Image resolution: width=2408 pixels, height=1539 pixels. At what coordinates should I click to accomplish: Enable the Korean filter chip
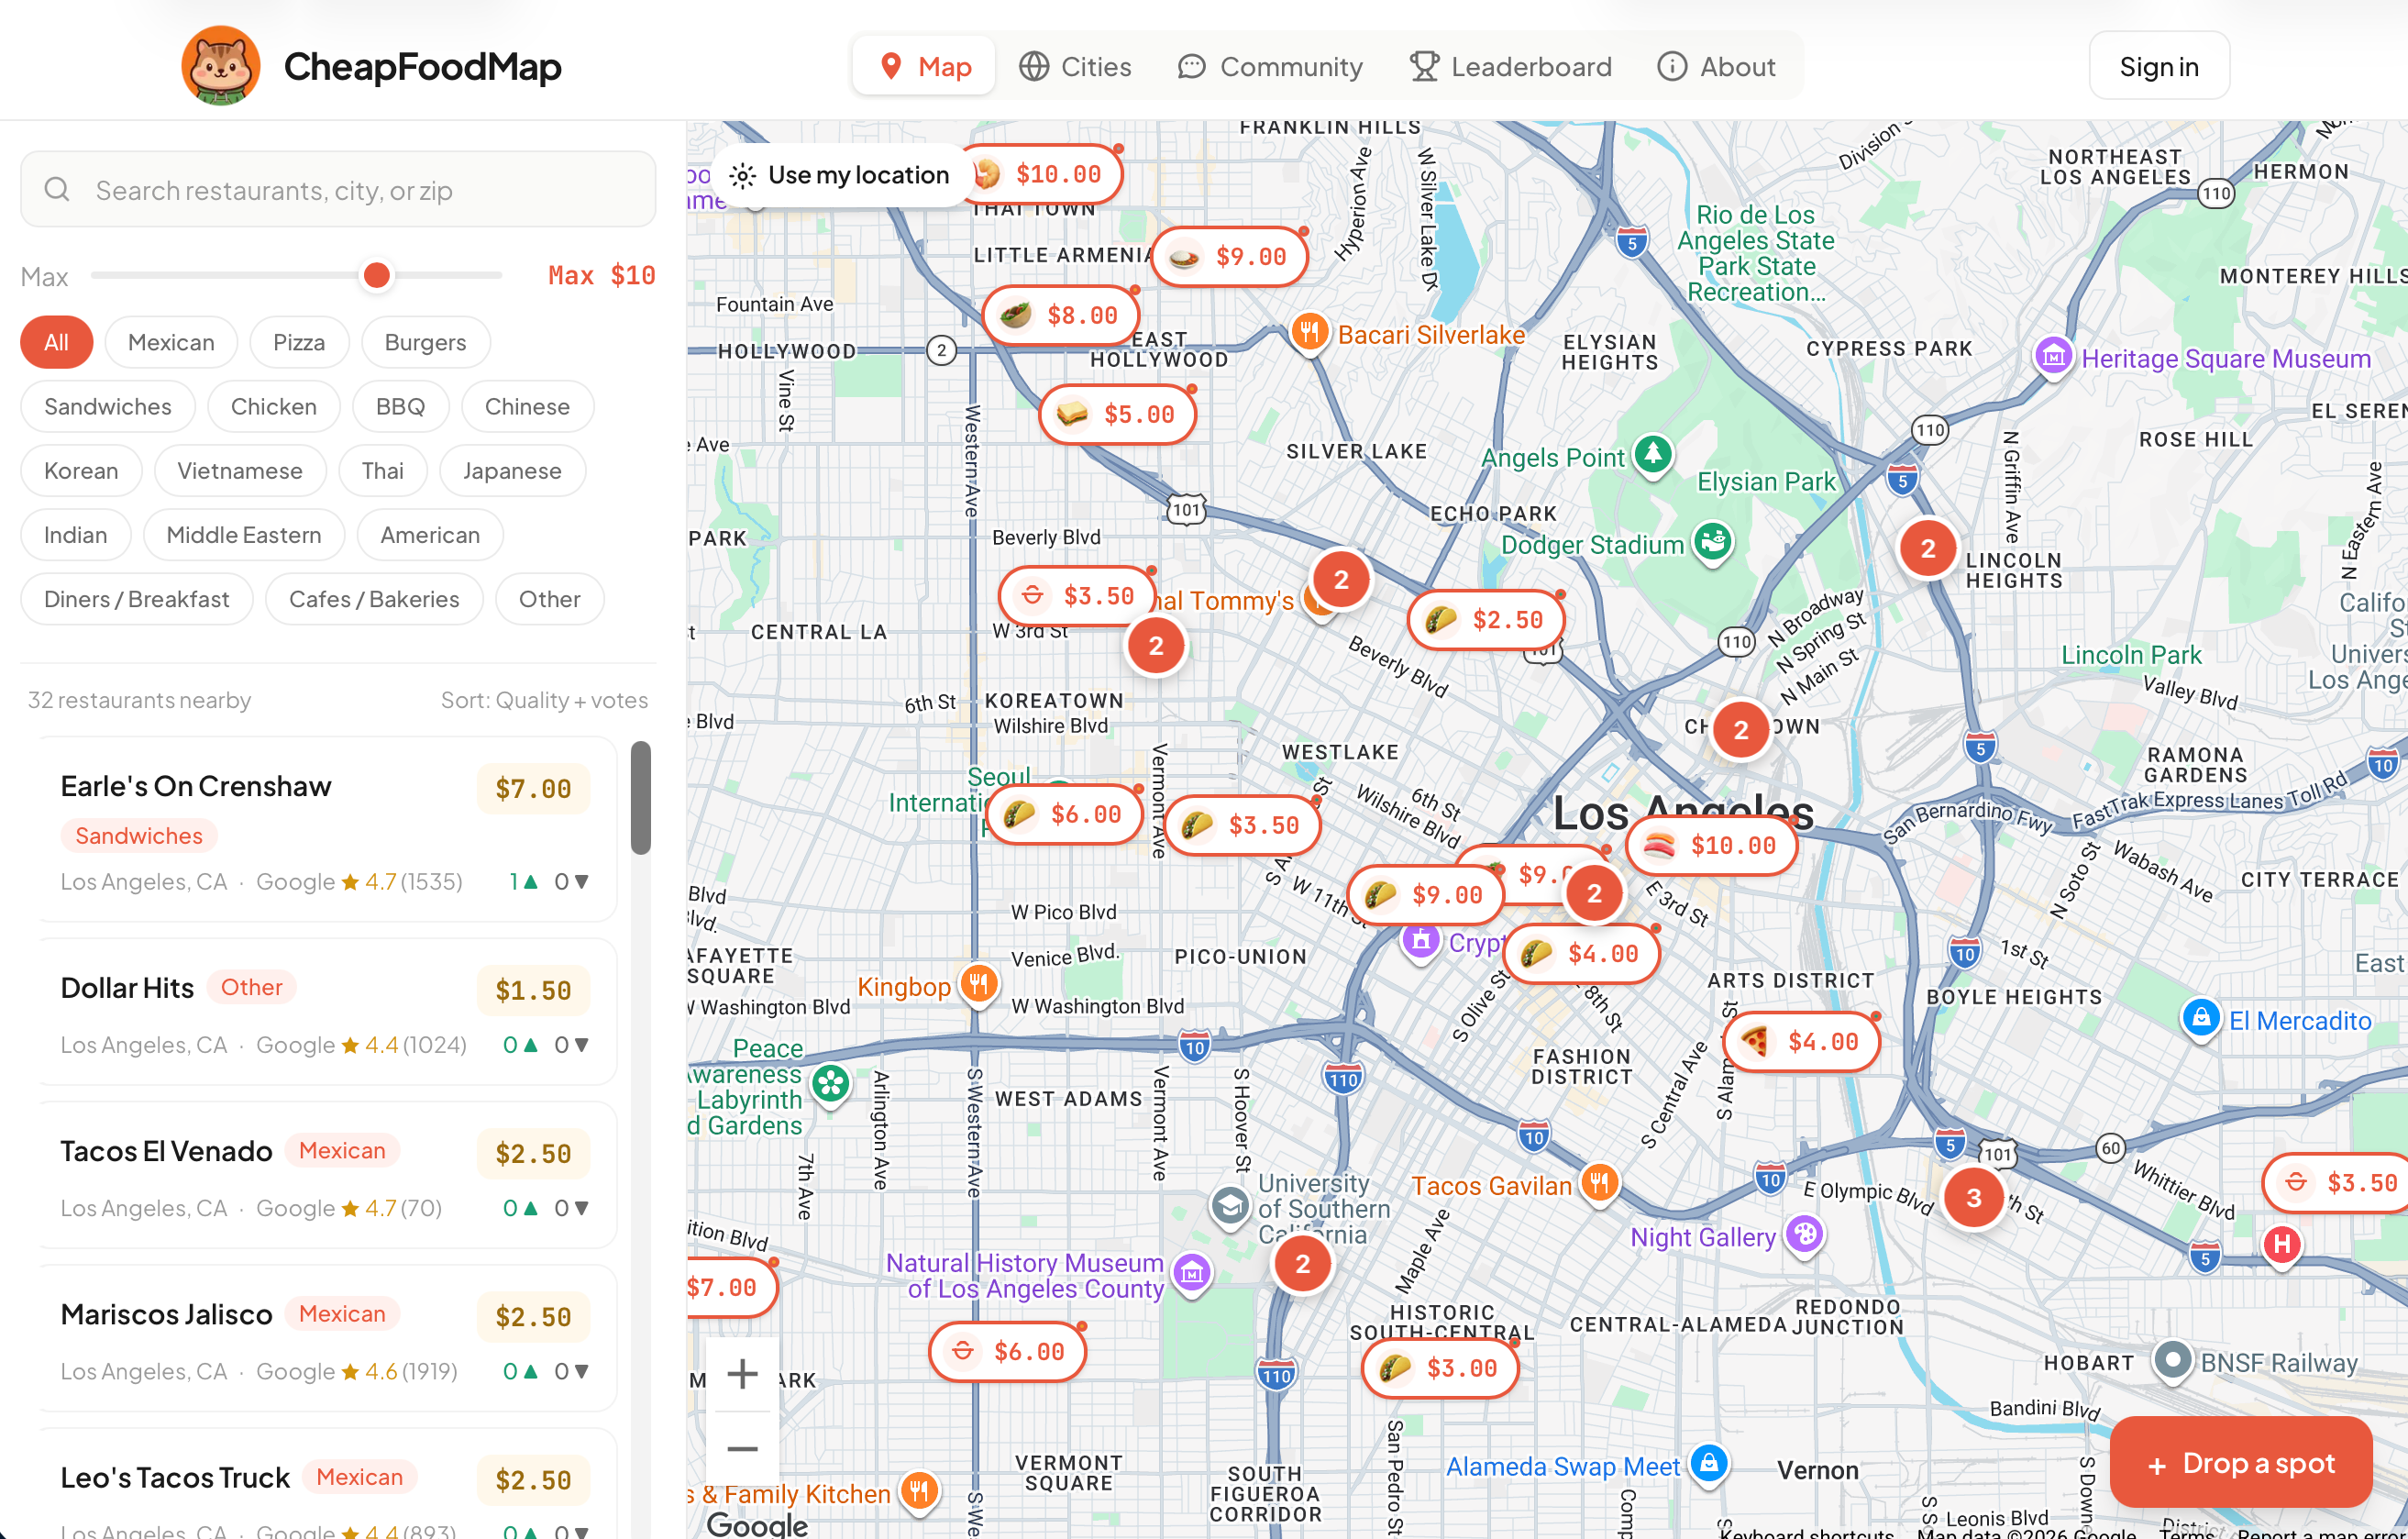[x=81, y=471]
